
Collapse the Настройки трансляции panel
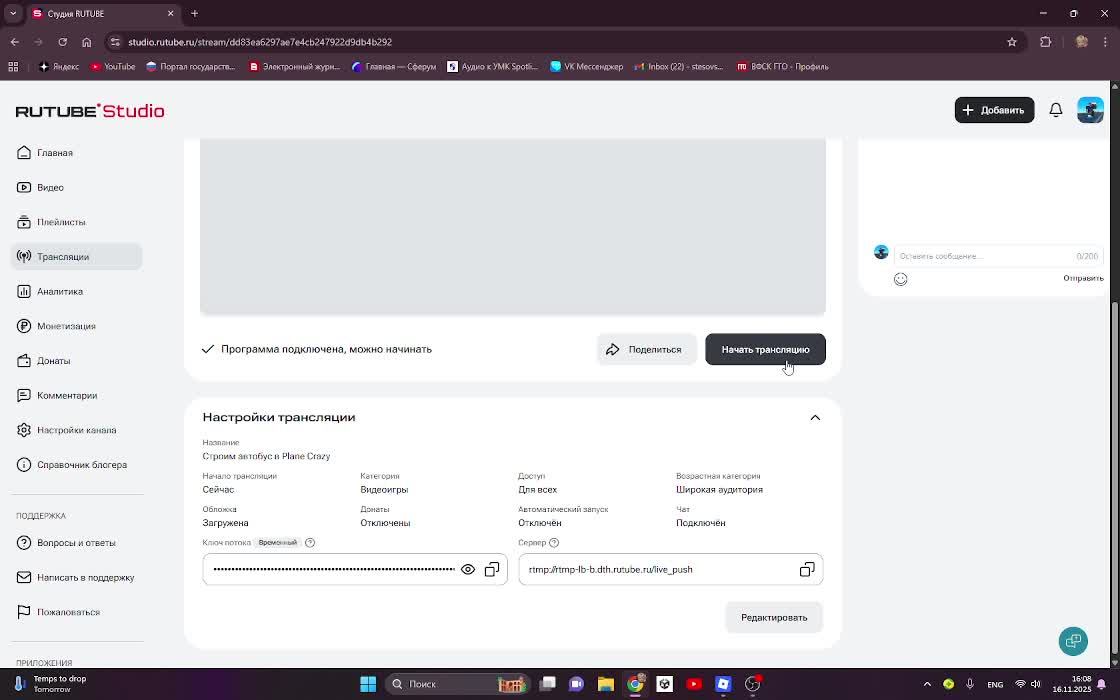(815, 417)
